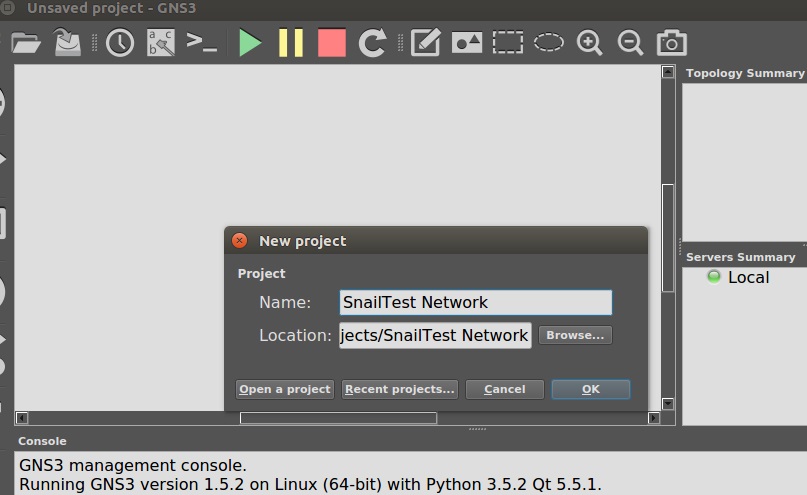Click the Servers Summary panel title

point(741,257)
